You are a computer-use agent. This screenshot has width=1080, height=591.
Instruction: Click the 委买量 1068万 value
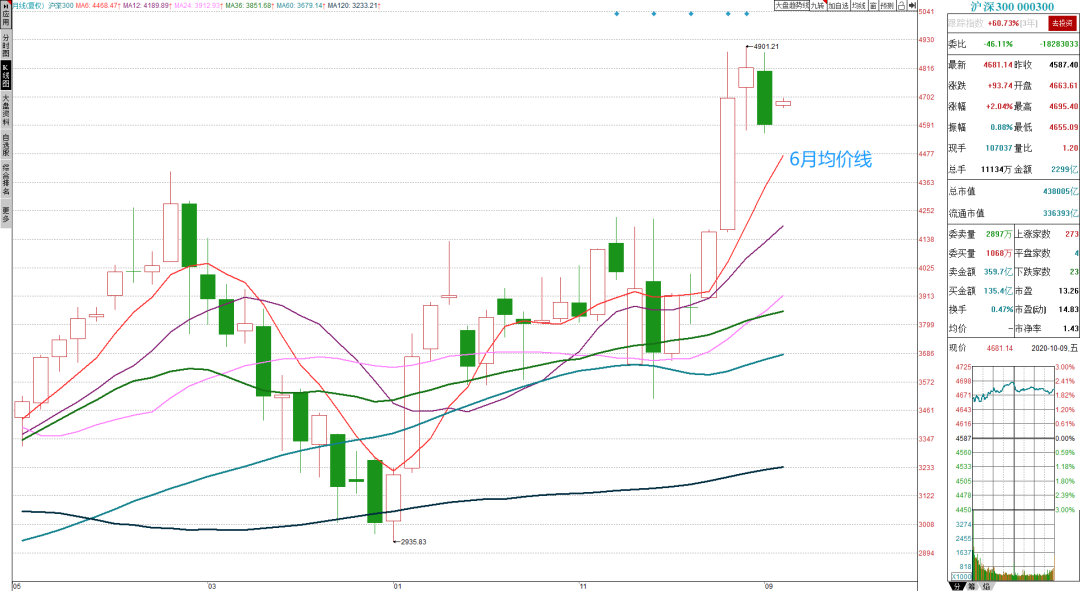[999, 253]
